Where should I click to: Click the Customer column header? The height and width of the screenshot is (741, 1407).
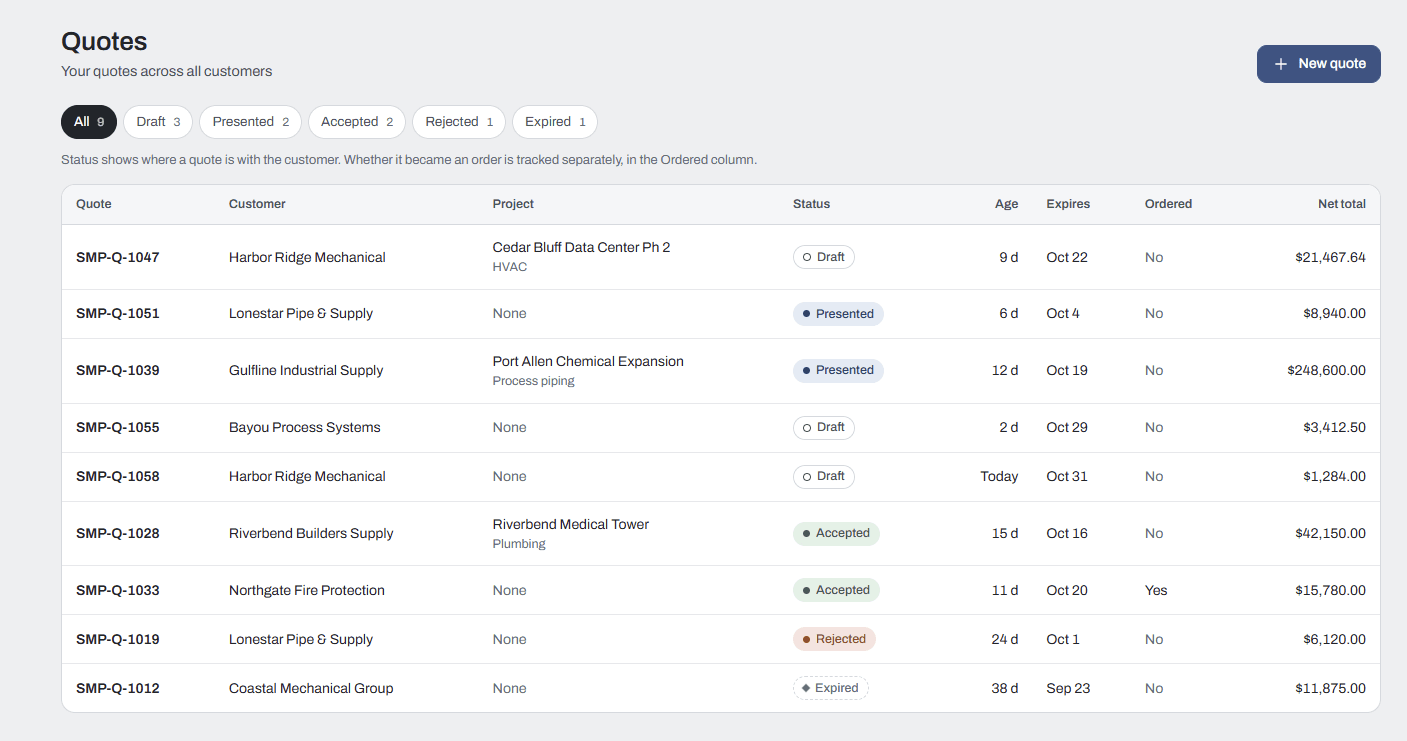coord(257,204)
